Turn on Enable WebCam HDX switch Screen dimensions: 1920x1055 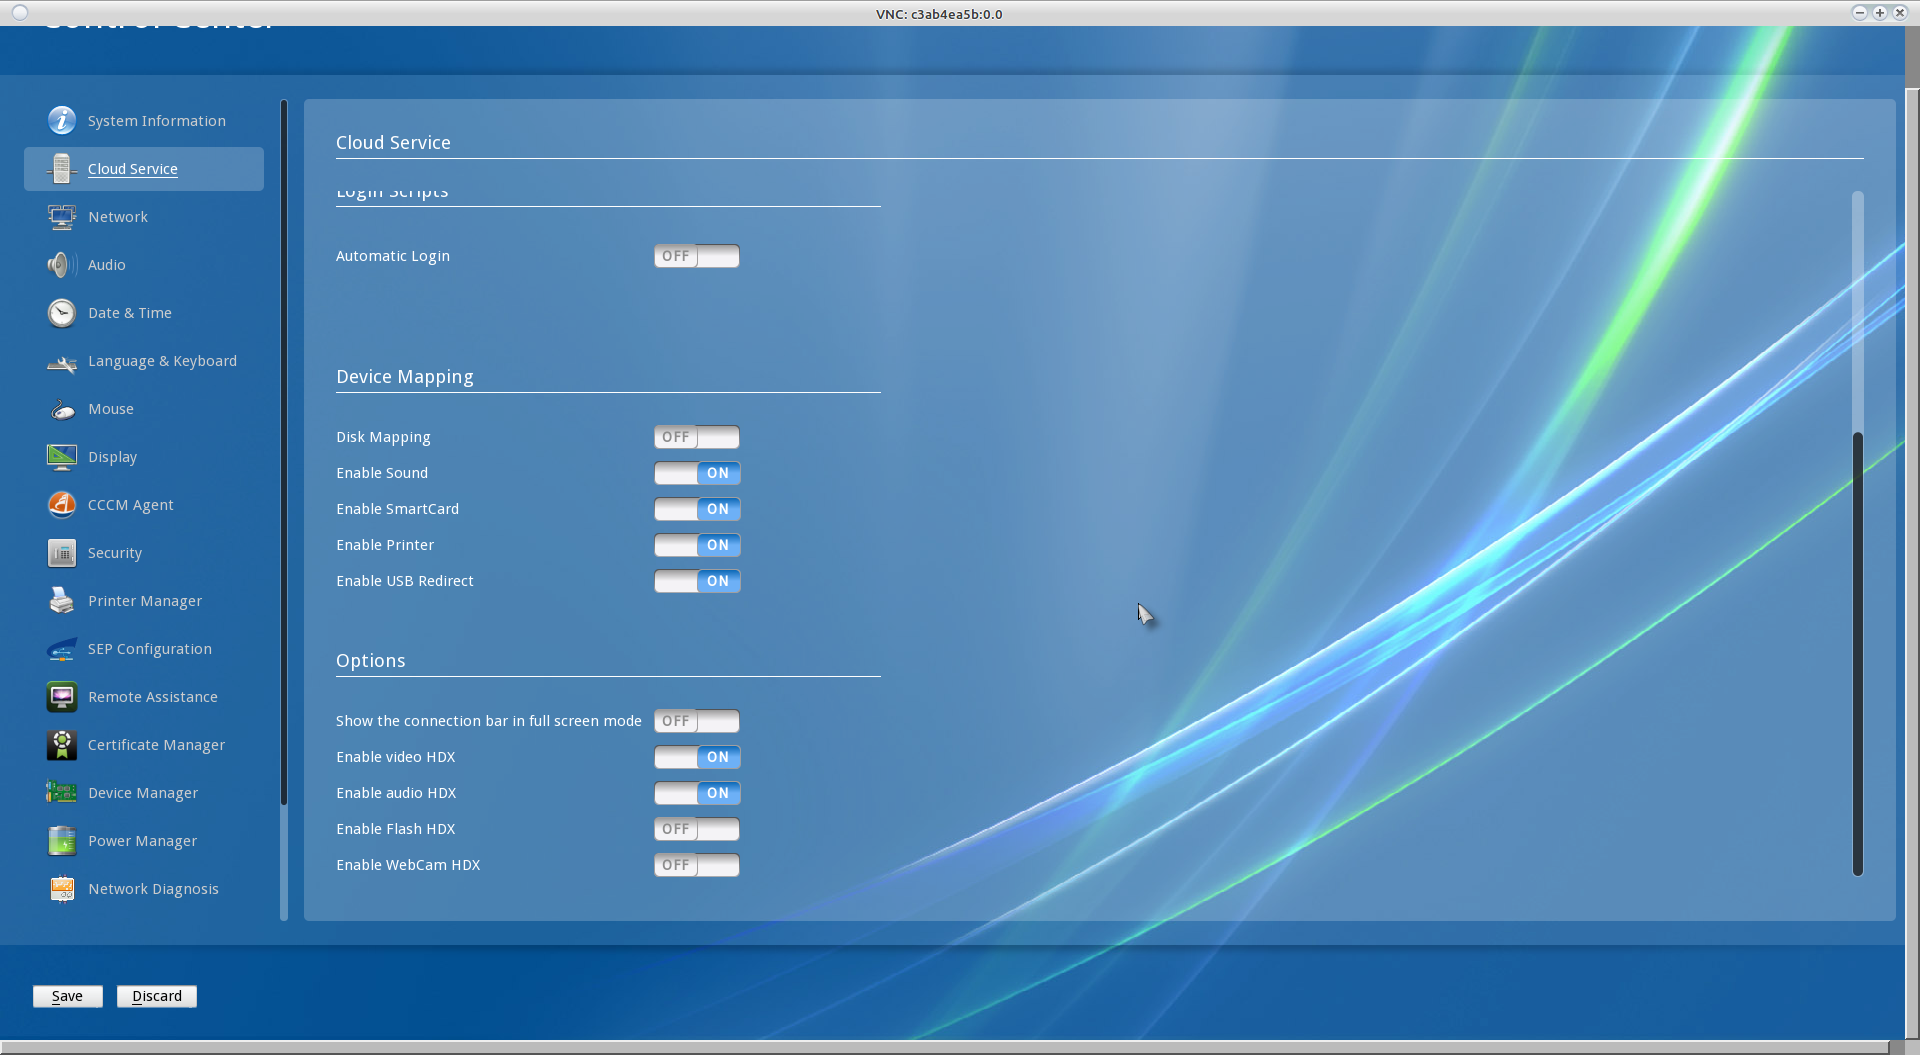(697, 865)
